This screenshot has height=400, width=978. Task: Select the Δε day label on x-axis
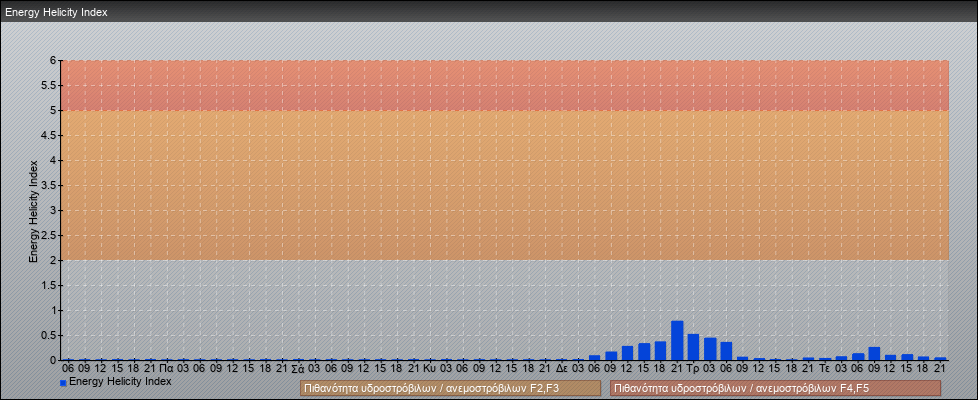[561, 368]
